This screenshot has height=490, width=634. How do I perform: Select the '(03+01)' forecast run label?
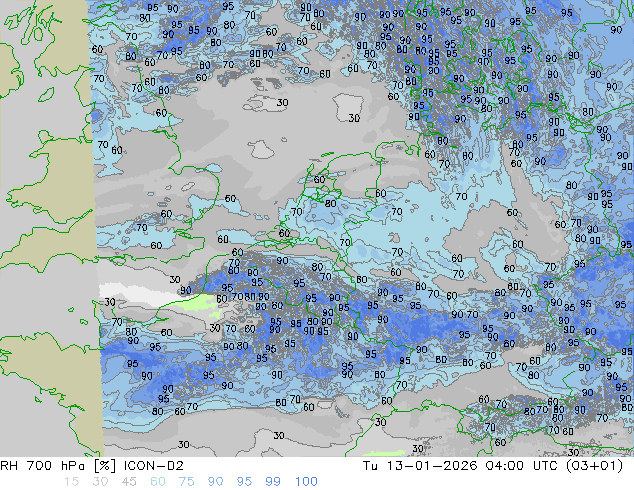pos(595,466)
